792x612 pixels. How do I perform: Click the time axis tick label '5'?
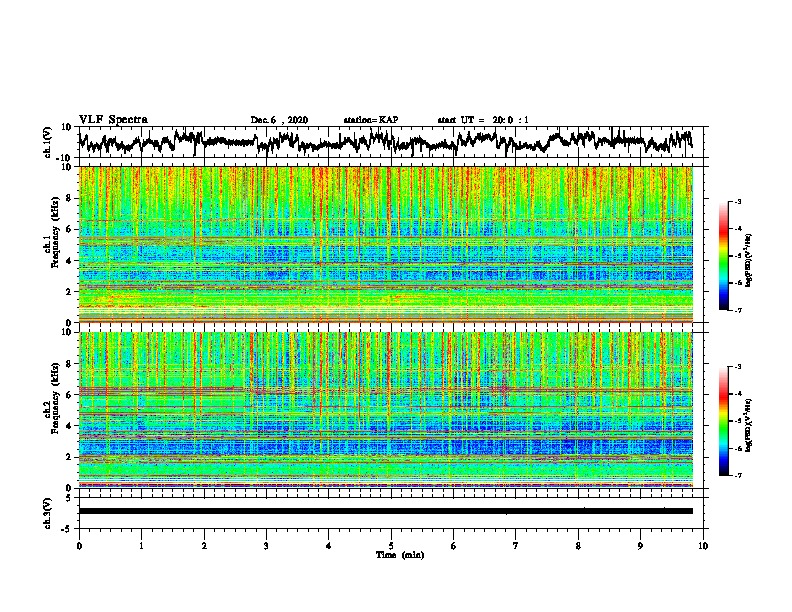pyautogui.click(x=391, y=546)
